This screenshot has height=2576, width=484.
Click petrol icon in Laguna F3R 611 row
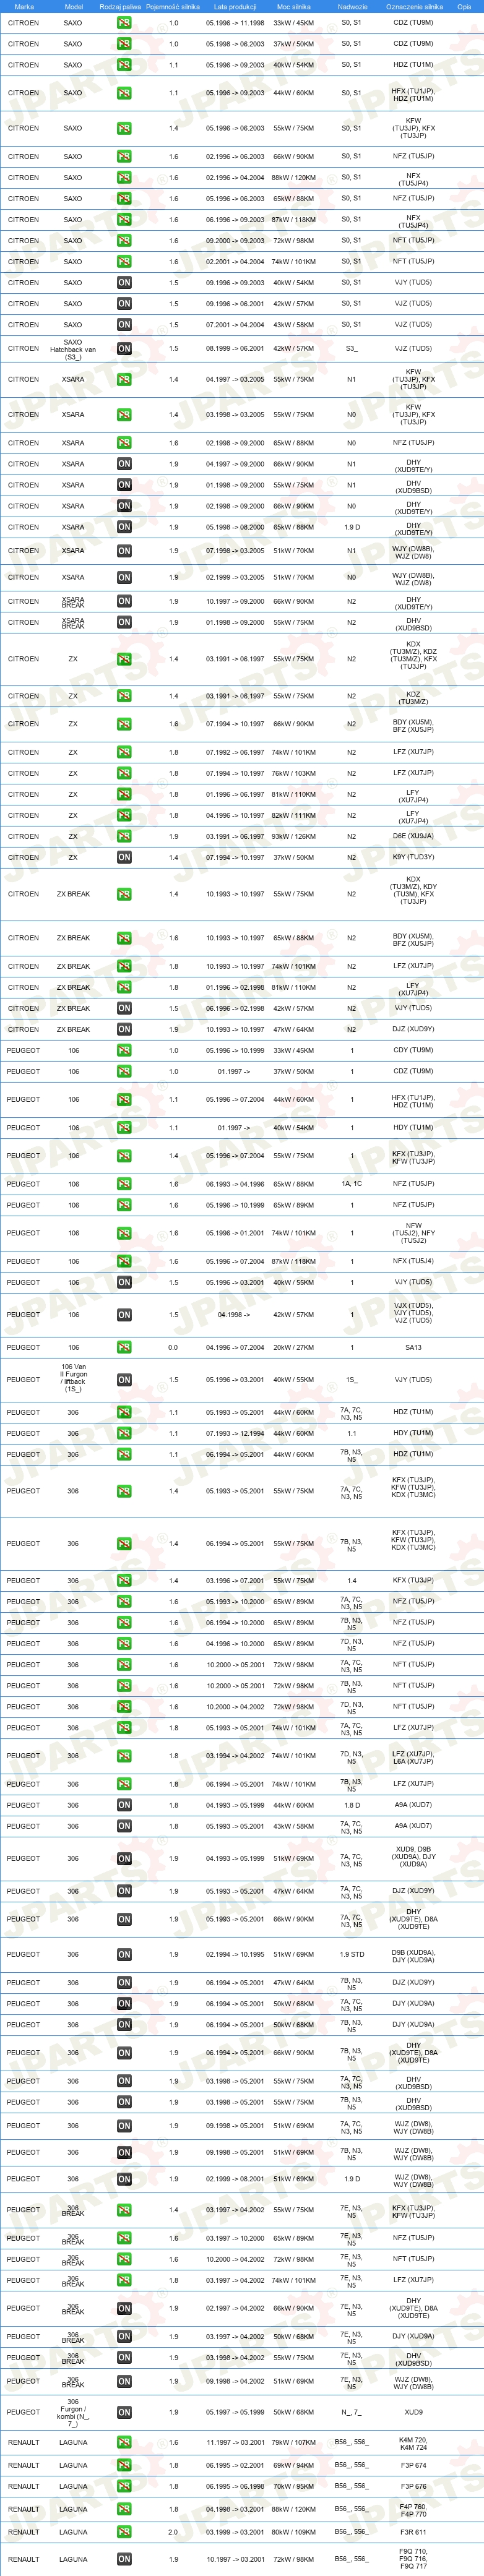[124, 2533]
